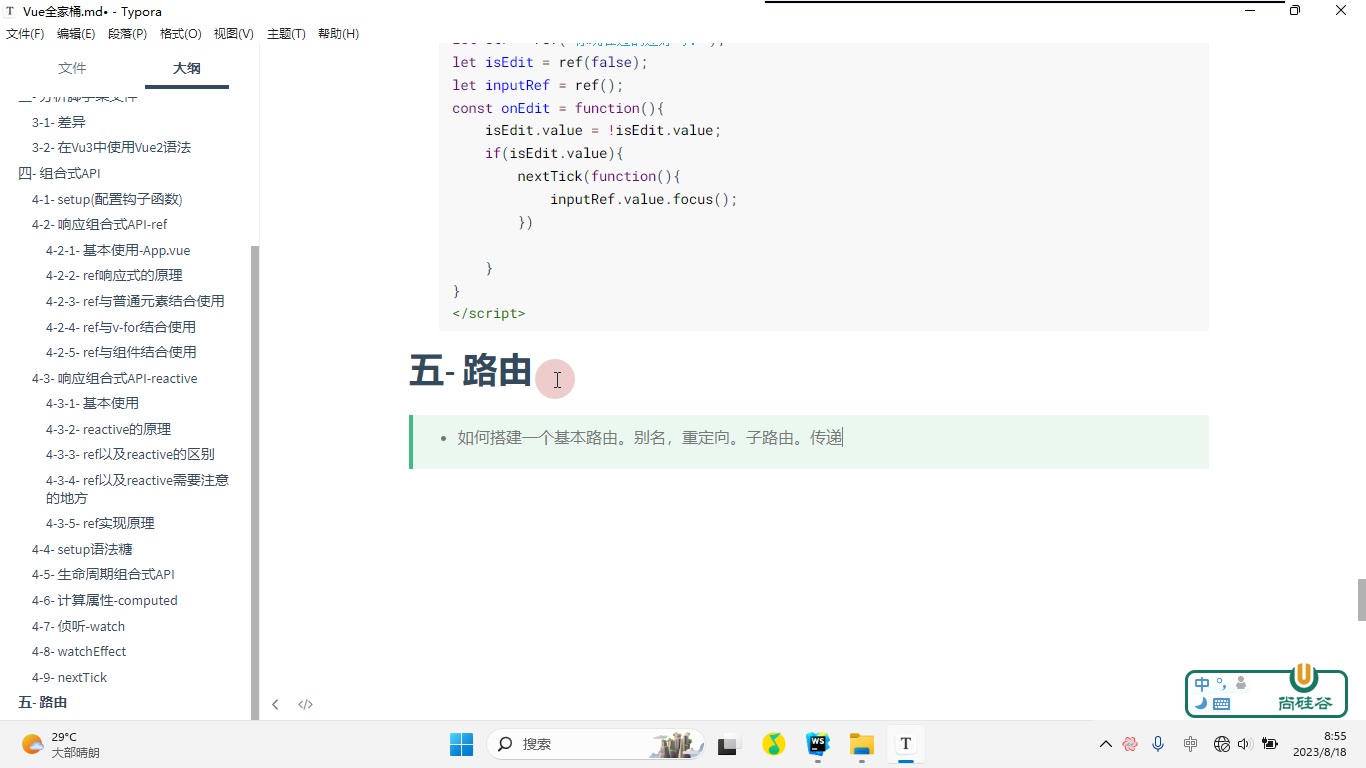The image size is (1366, 768).
Task: Open the 主题(T) menu
Action: pyautogui.click(x=286, y=34)
